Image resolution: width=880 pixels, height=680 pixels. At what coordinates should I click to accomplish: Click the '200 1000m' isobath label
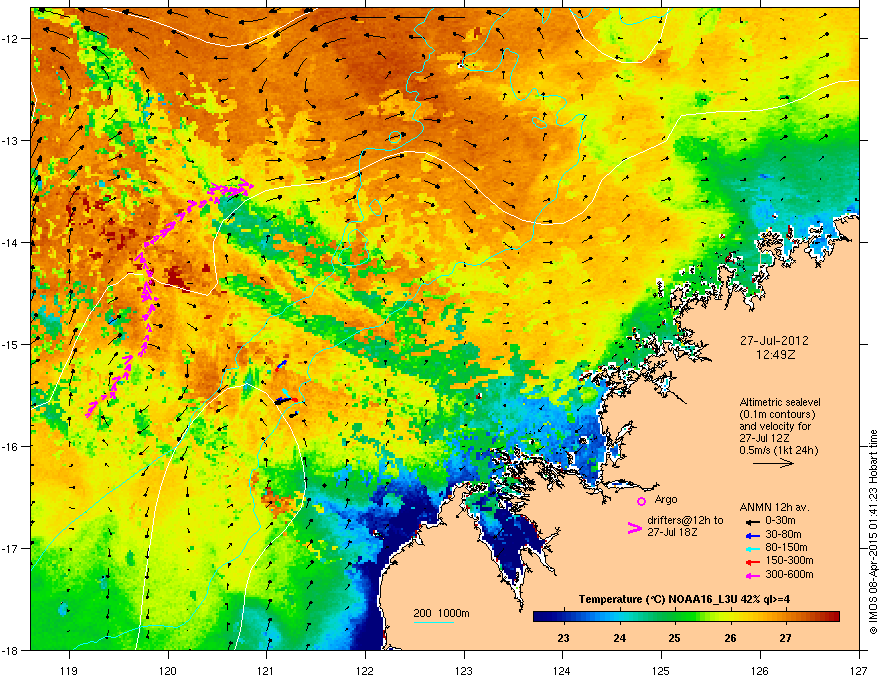pos(441,613)
